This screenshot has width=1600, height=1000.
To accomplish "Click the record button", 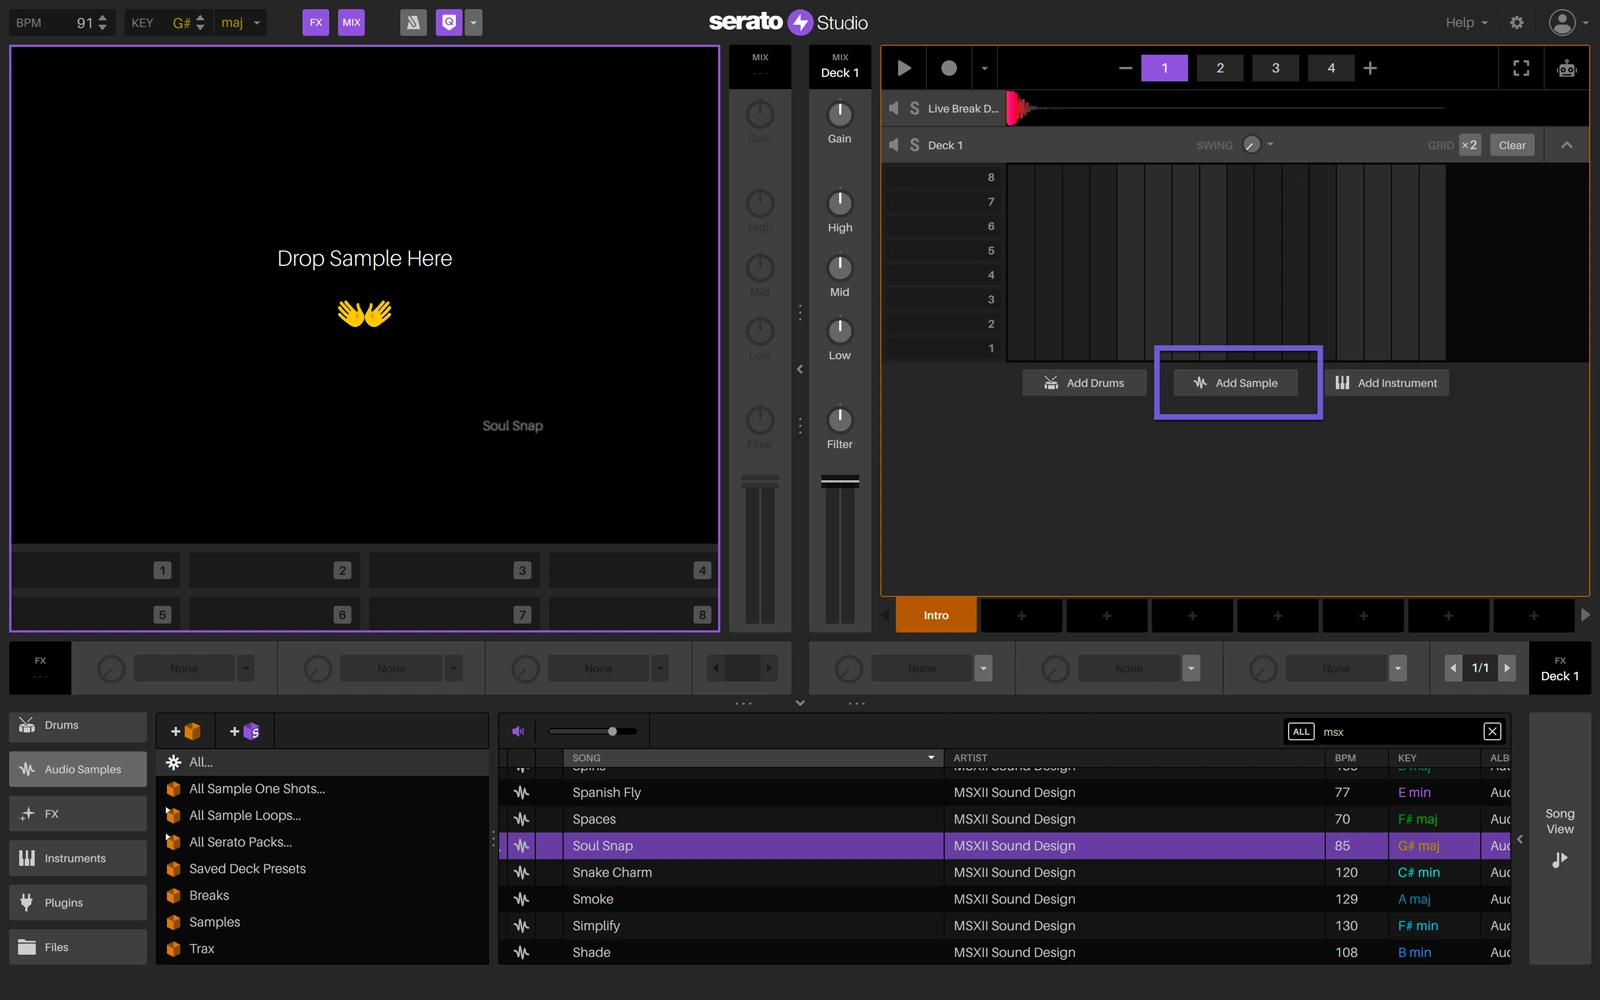I will (949, 68).
